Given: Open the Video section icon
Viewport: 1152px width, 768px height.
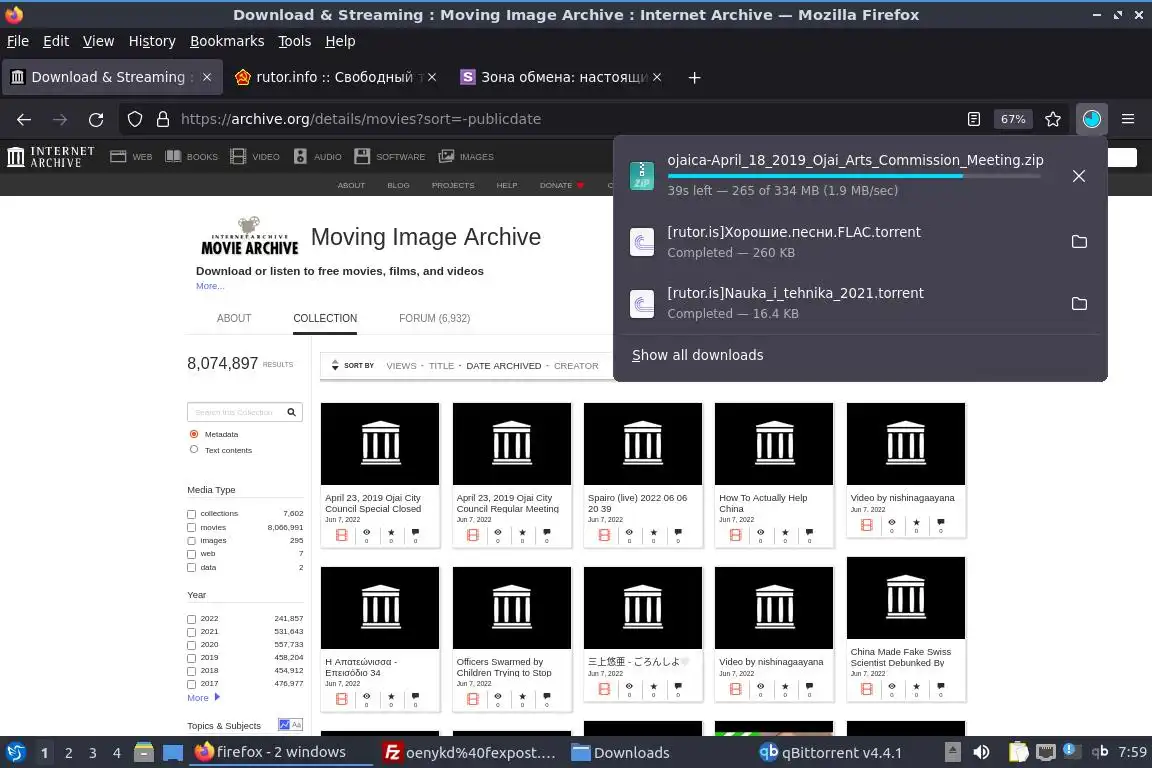Looking at the screenshot, I should click(x=238, y=157).
